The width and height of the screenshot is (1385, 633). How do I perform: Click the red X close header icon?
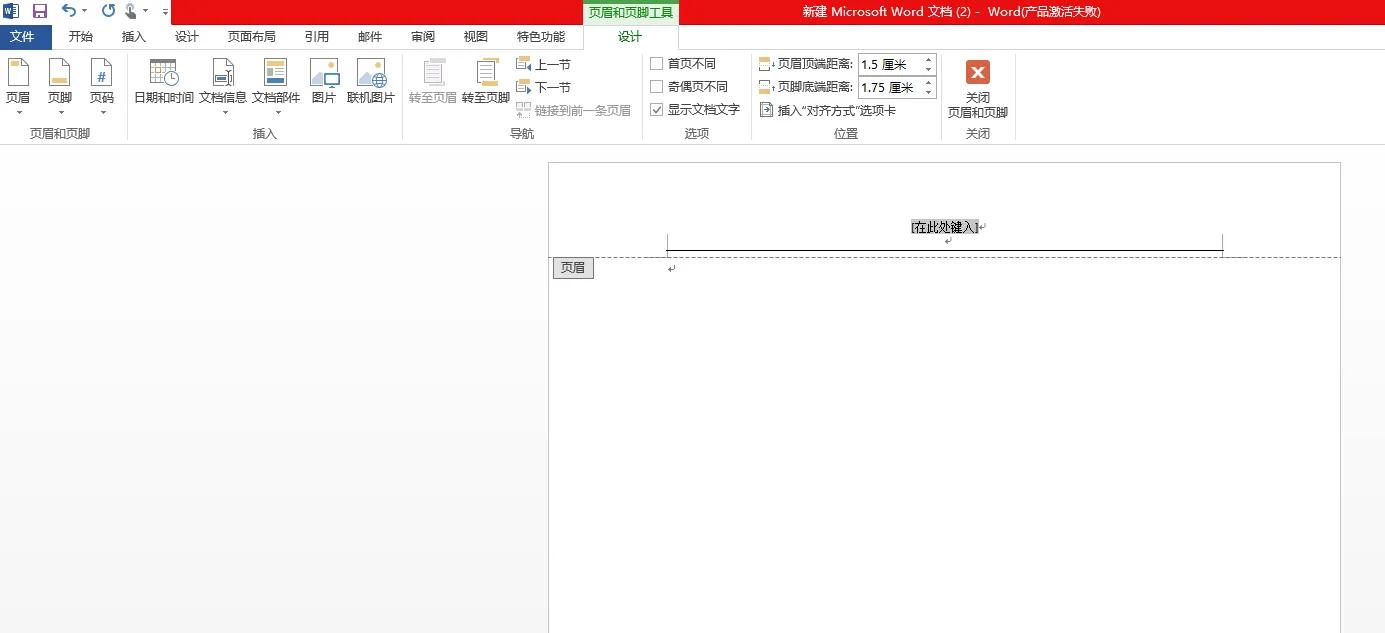pos(978,72)
